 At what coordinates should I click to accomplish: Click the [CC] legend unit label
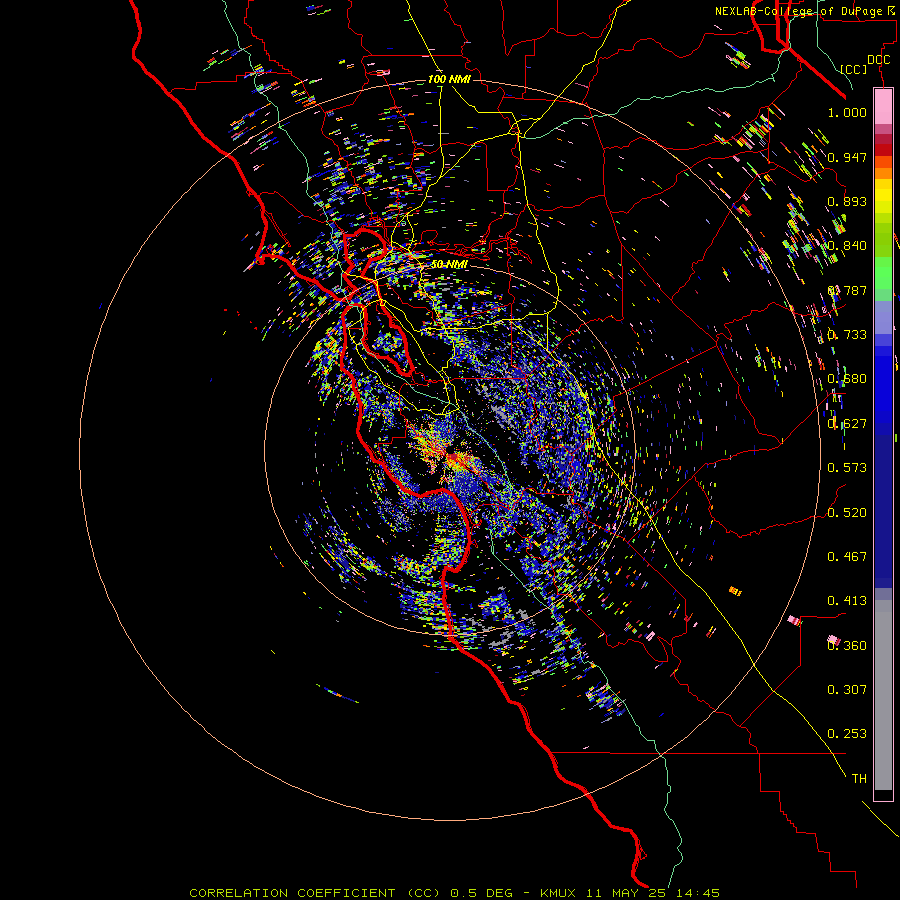point(854,69)
